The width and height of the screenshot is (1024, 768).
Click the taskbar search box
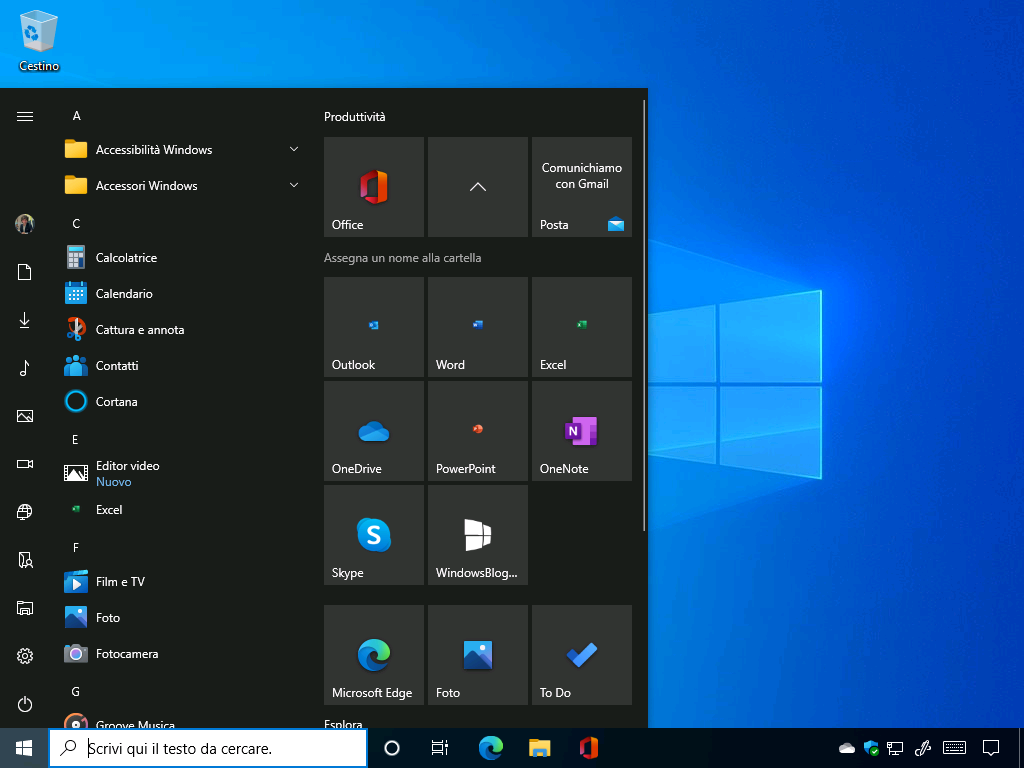click(x=208, y=748)
